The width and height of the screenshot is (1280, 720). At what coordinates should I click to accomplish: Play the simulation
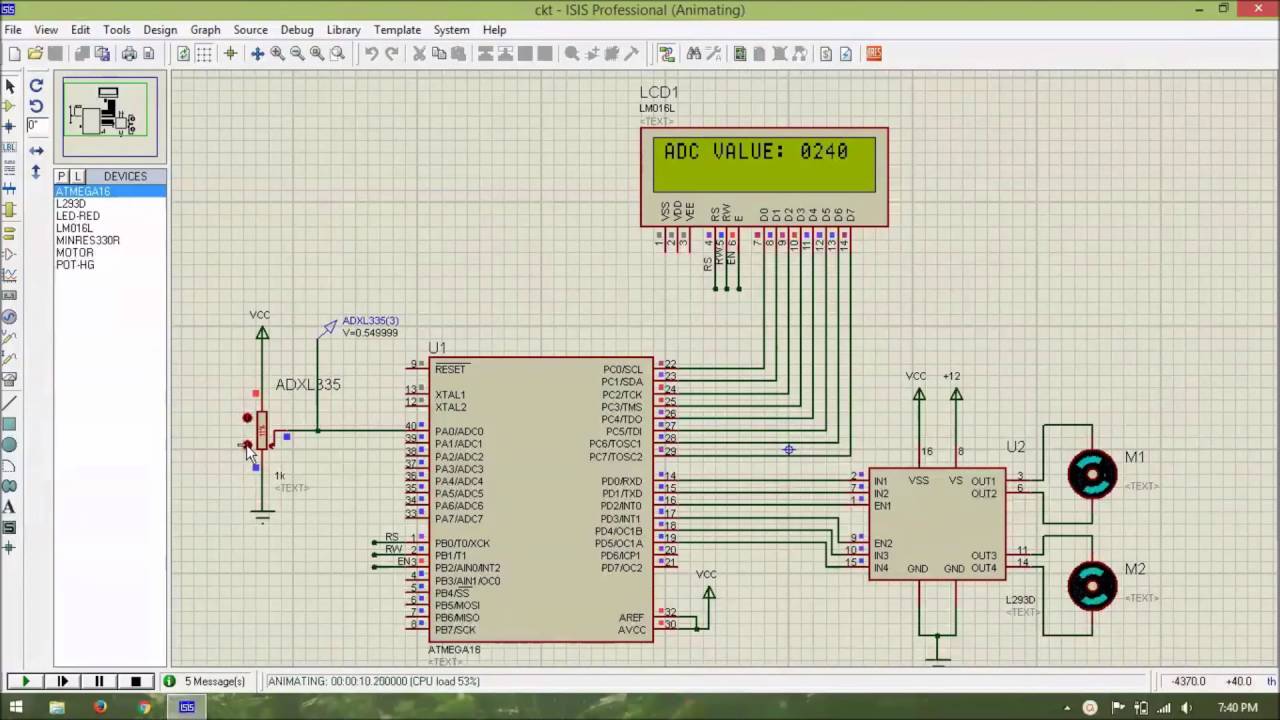click(x=25, y=681)
